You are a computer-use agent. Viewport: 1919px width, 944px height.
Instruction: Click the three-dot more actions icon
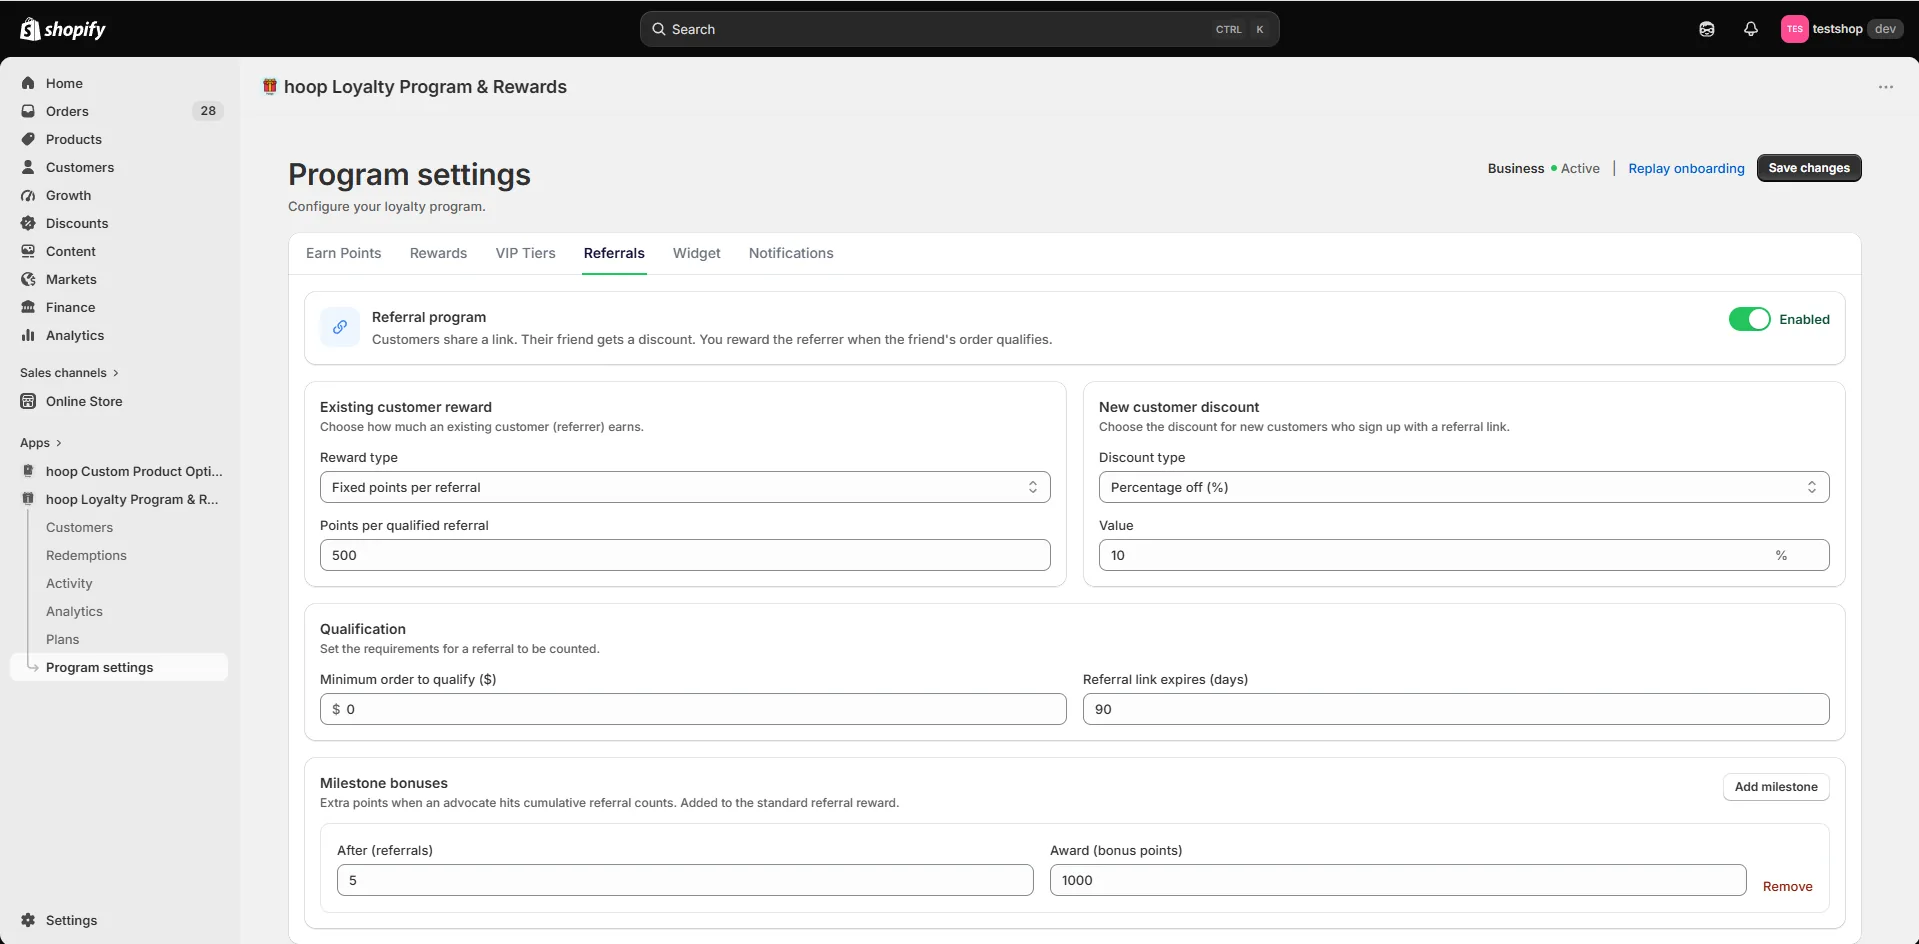pyautogui.click(x=1886, y=87)
